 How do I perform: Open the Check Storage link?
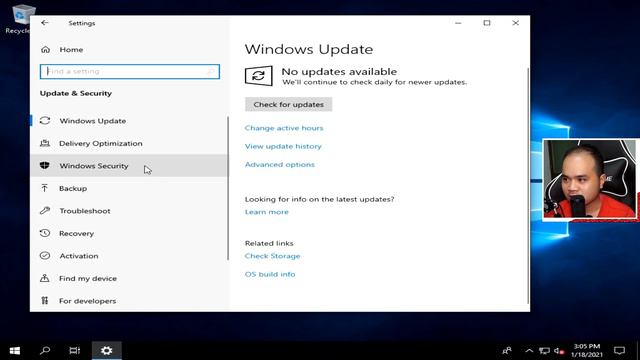(x=272, y=256)
